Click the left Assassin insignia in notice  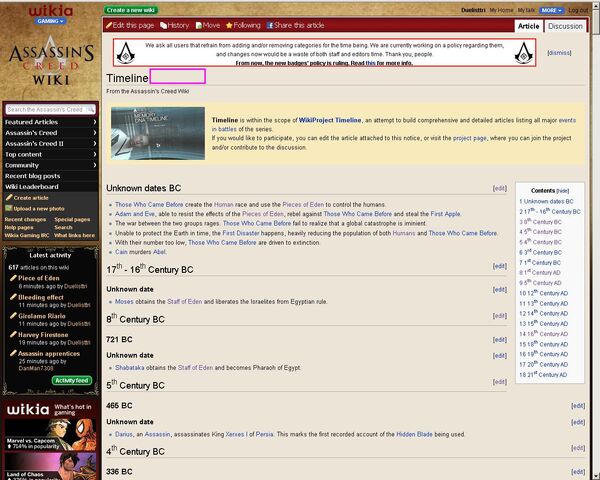(126, 53)
